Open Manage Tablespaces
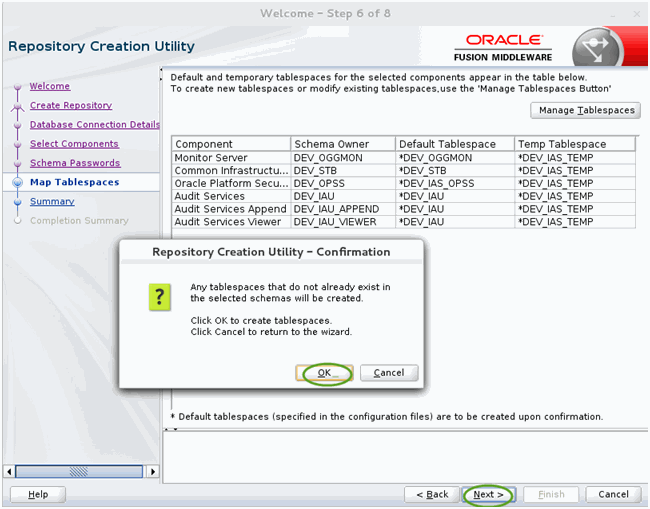The height and width of the screenshot is (509, 650). pos(585,110)
